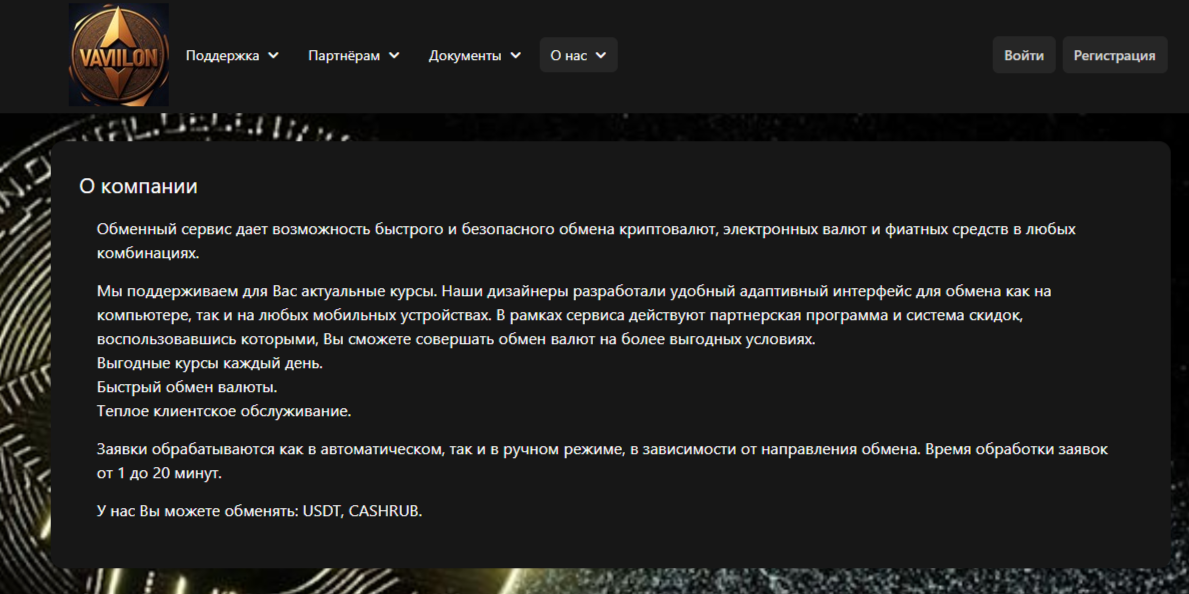1189x594 pixels.
Task: Click the Войти login button
Action: click(x=1024, y=55)
